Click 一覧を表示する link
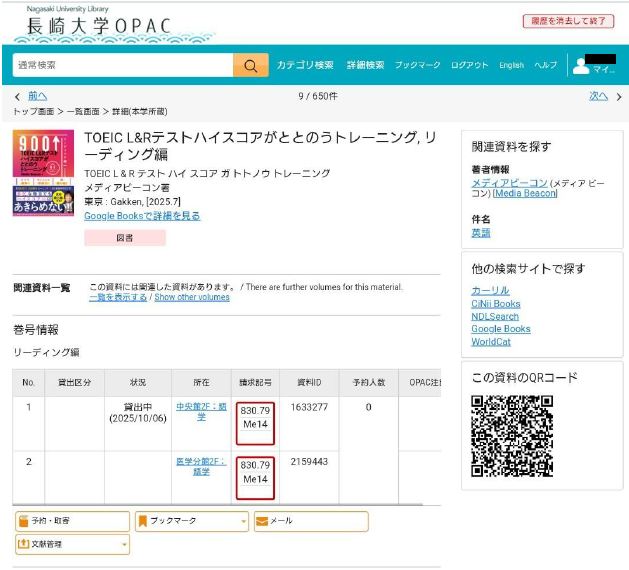The width and height of the screenshot is (629, 570). (118, 297)
